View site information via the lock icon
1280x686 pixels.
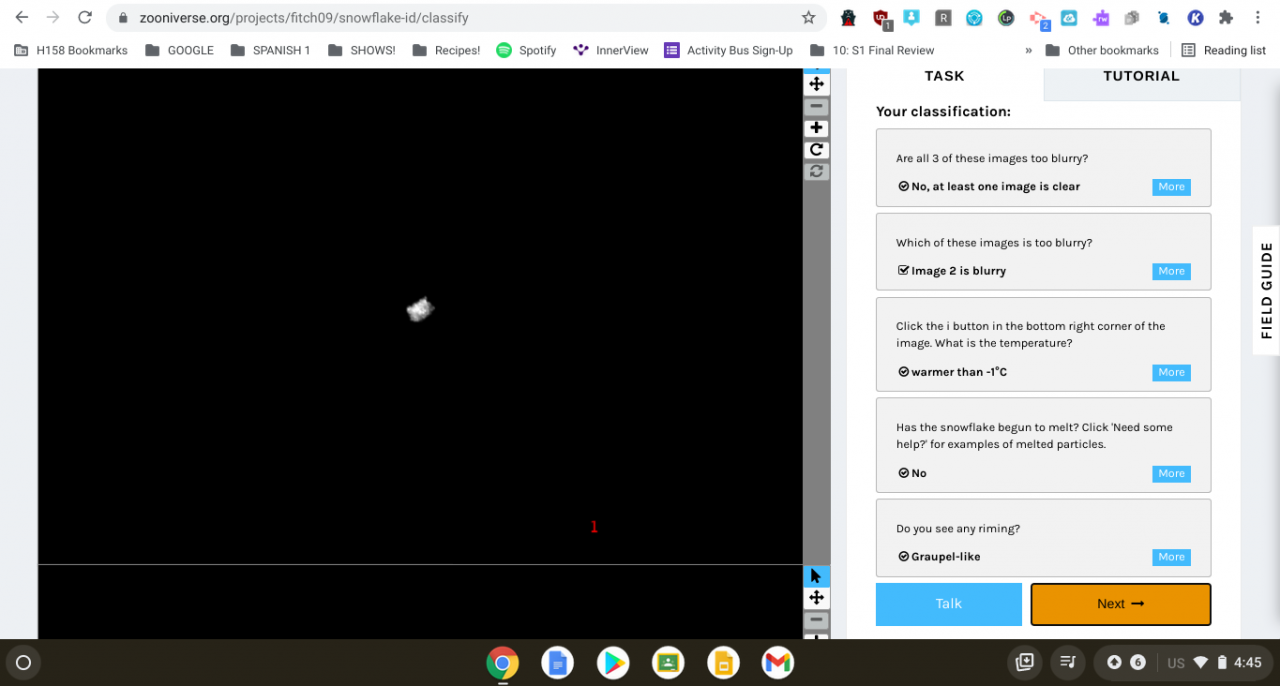(x=124, y=18)
